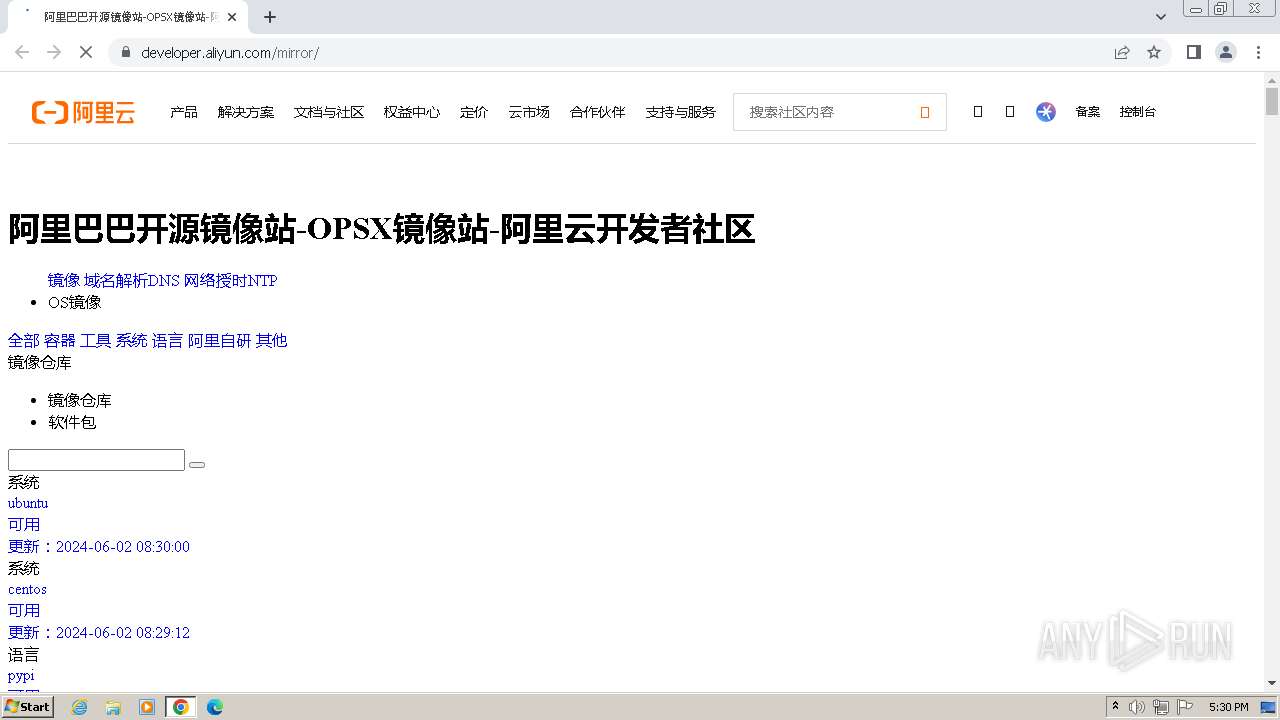The width and height of the screenshot is (1280, 720).
Task: Open the 解决方案 header menu
Action: coord(246,112)
